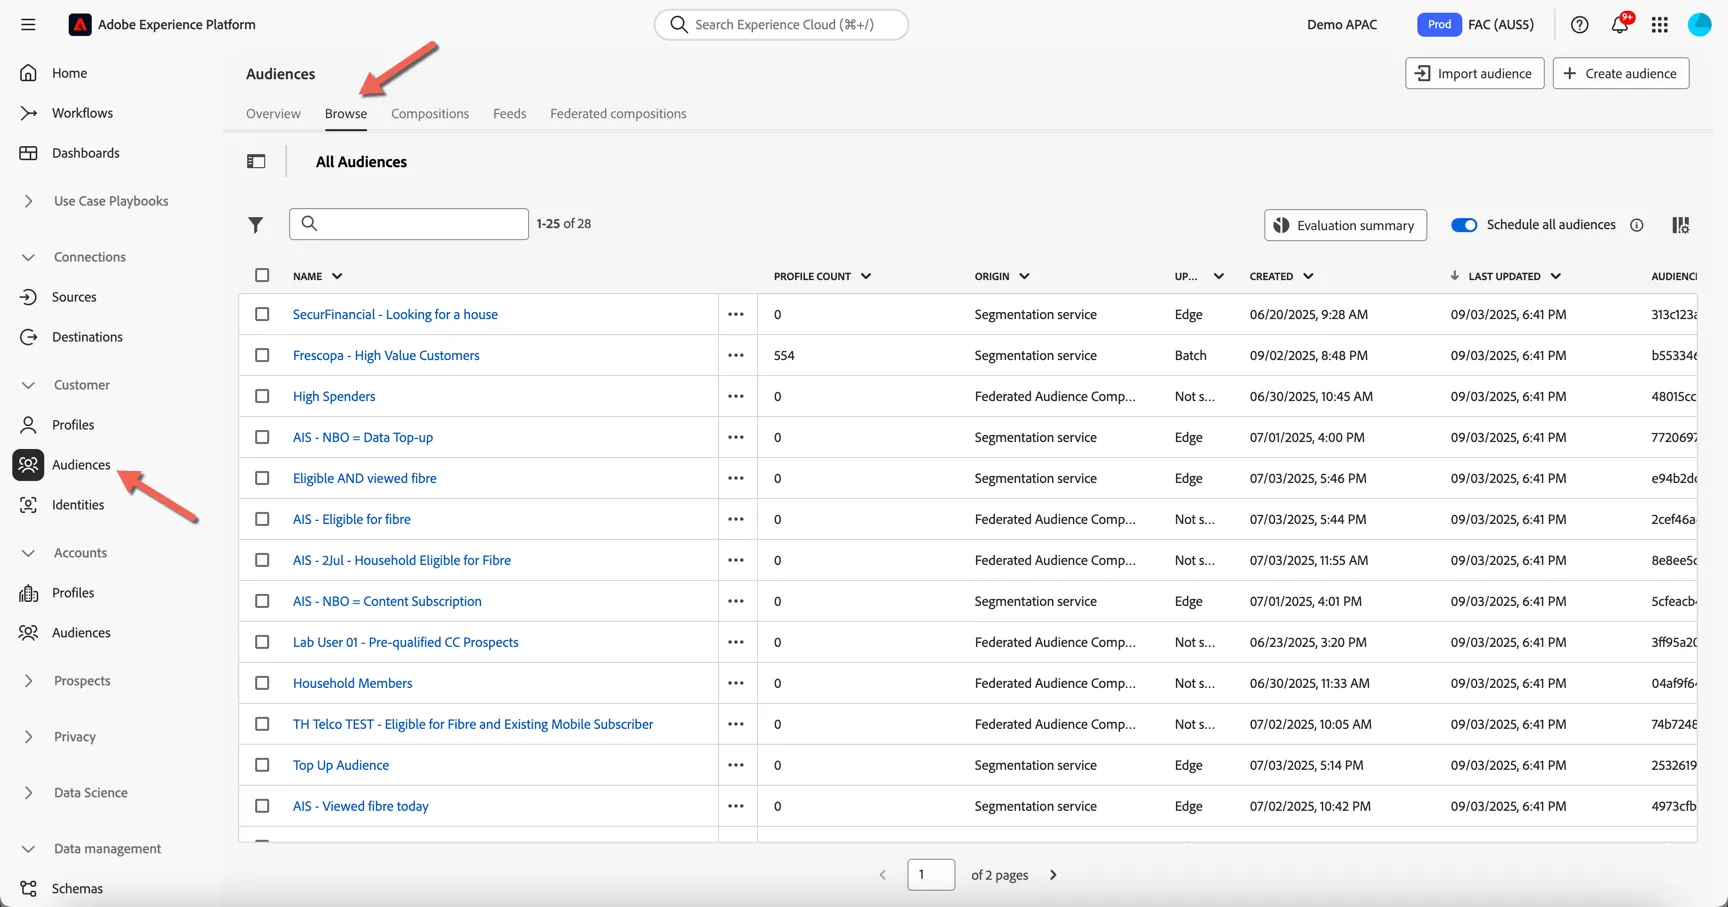Switch to the Overview tab

(273, 113)
